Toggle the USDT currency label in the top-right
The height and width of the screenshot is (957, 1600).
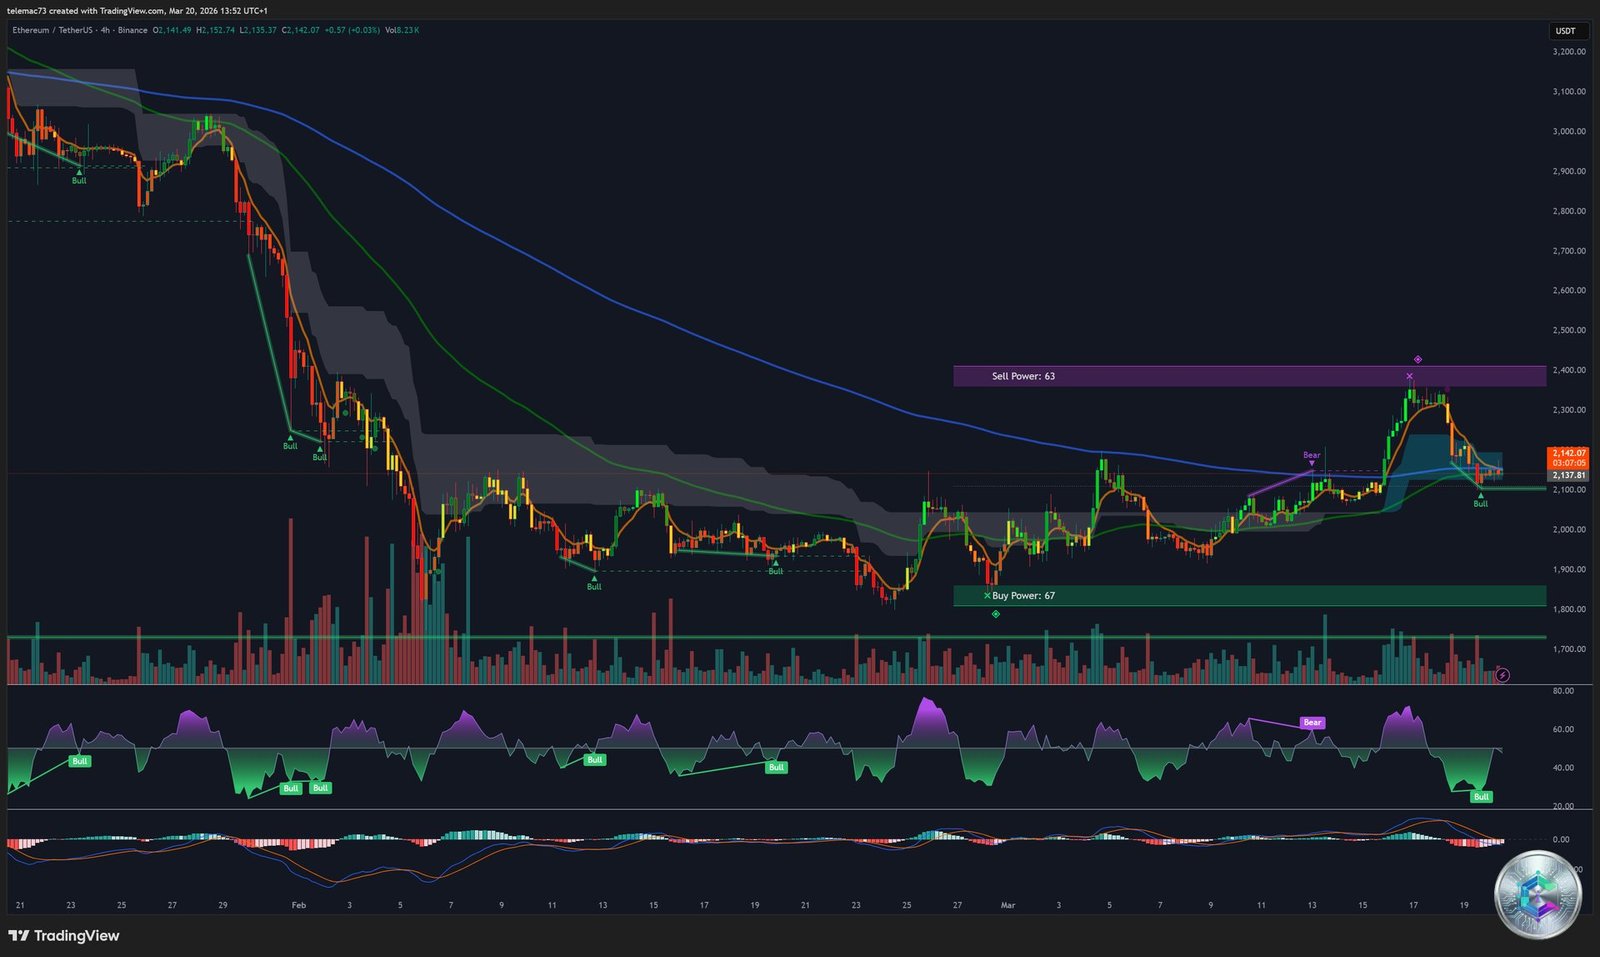(x=1565, y=31)
